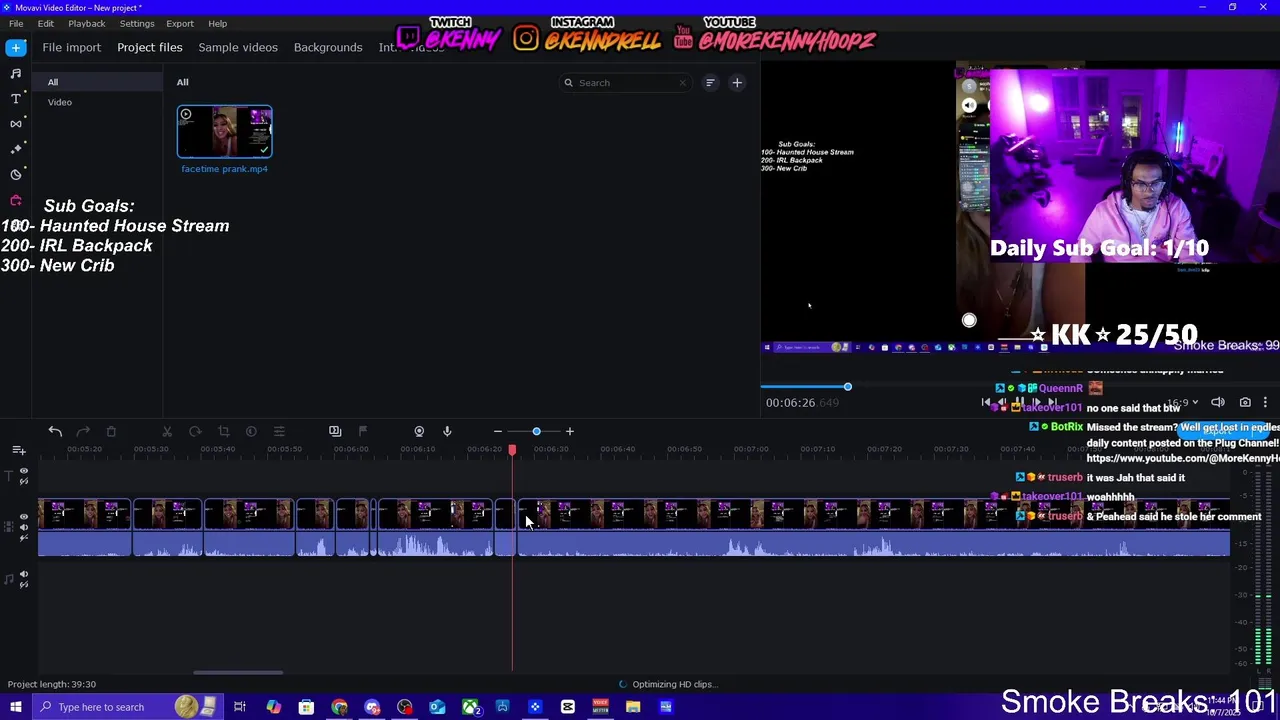
Task: Click the preview playback progress handle
Action: (x=847, y=387)
